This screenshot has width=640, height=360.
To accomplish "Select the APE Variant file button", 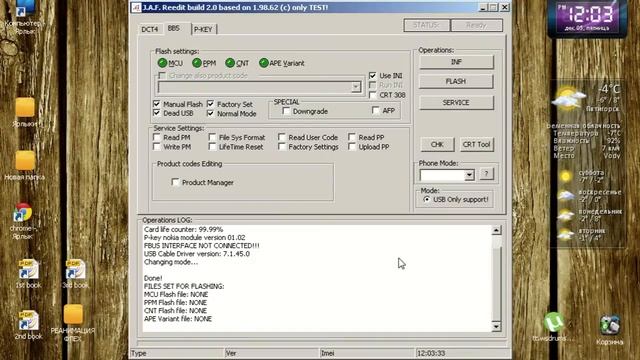I will click(x=264, y=63).
